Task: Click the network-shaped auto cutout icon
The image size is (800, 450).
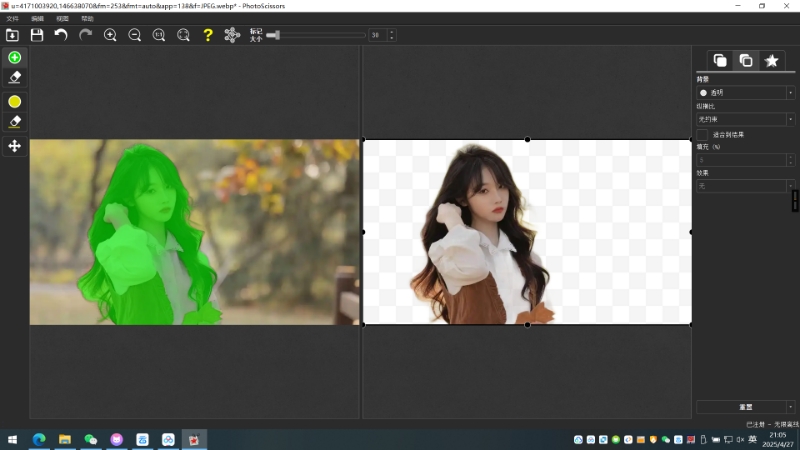Action: tap(232, 35)
